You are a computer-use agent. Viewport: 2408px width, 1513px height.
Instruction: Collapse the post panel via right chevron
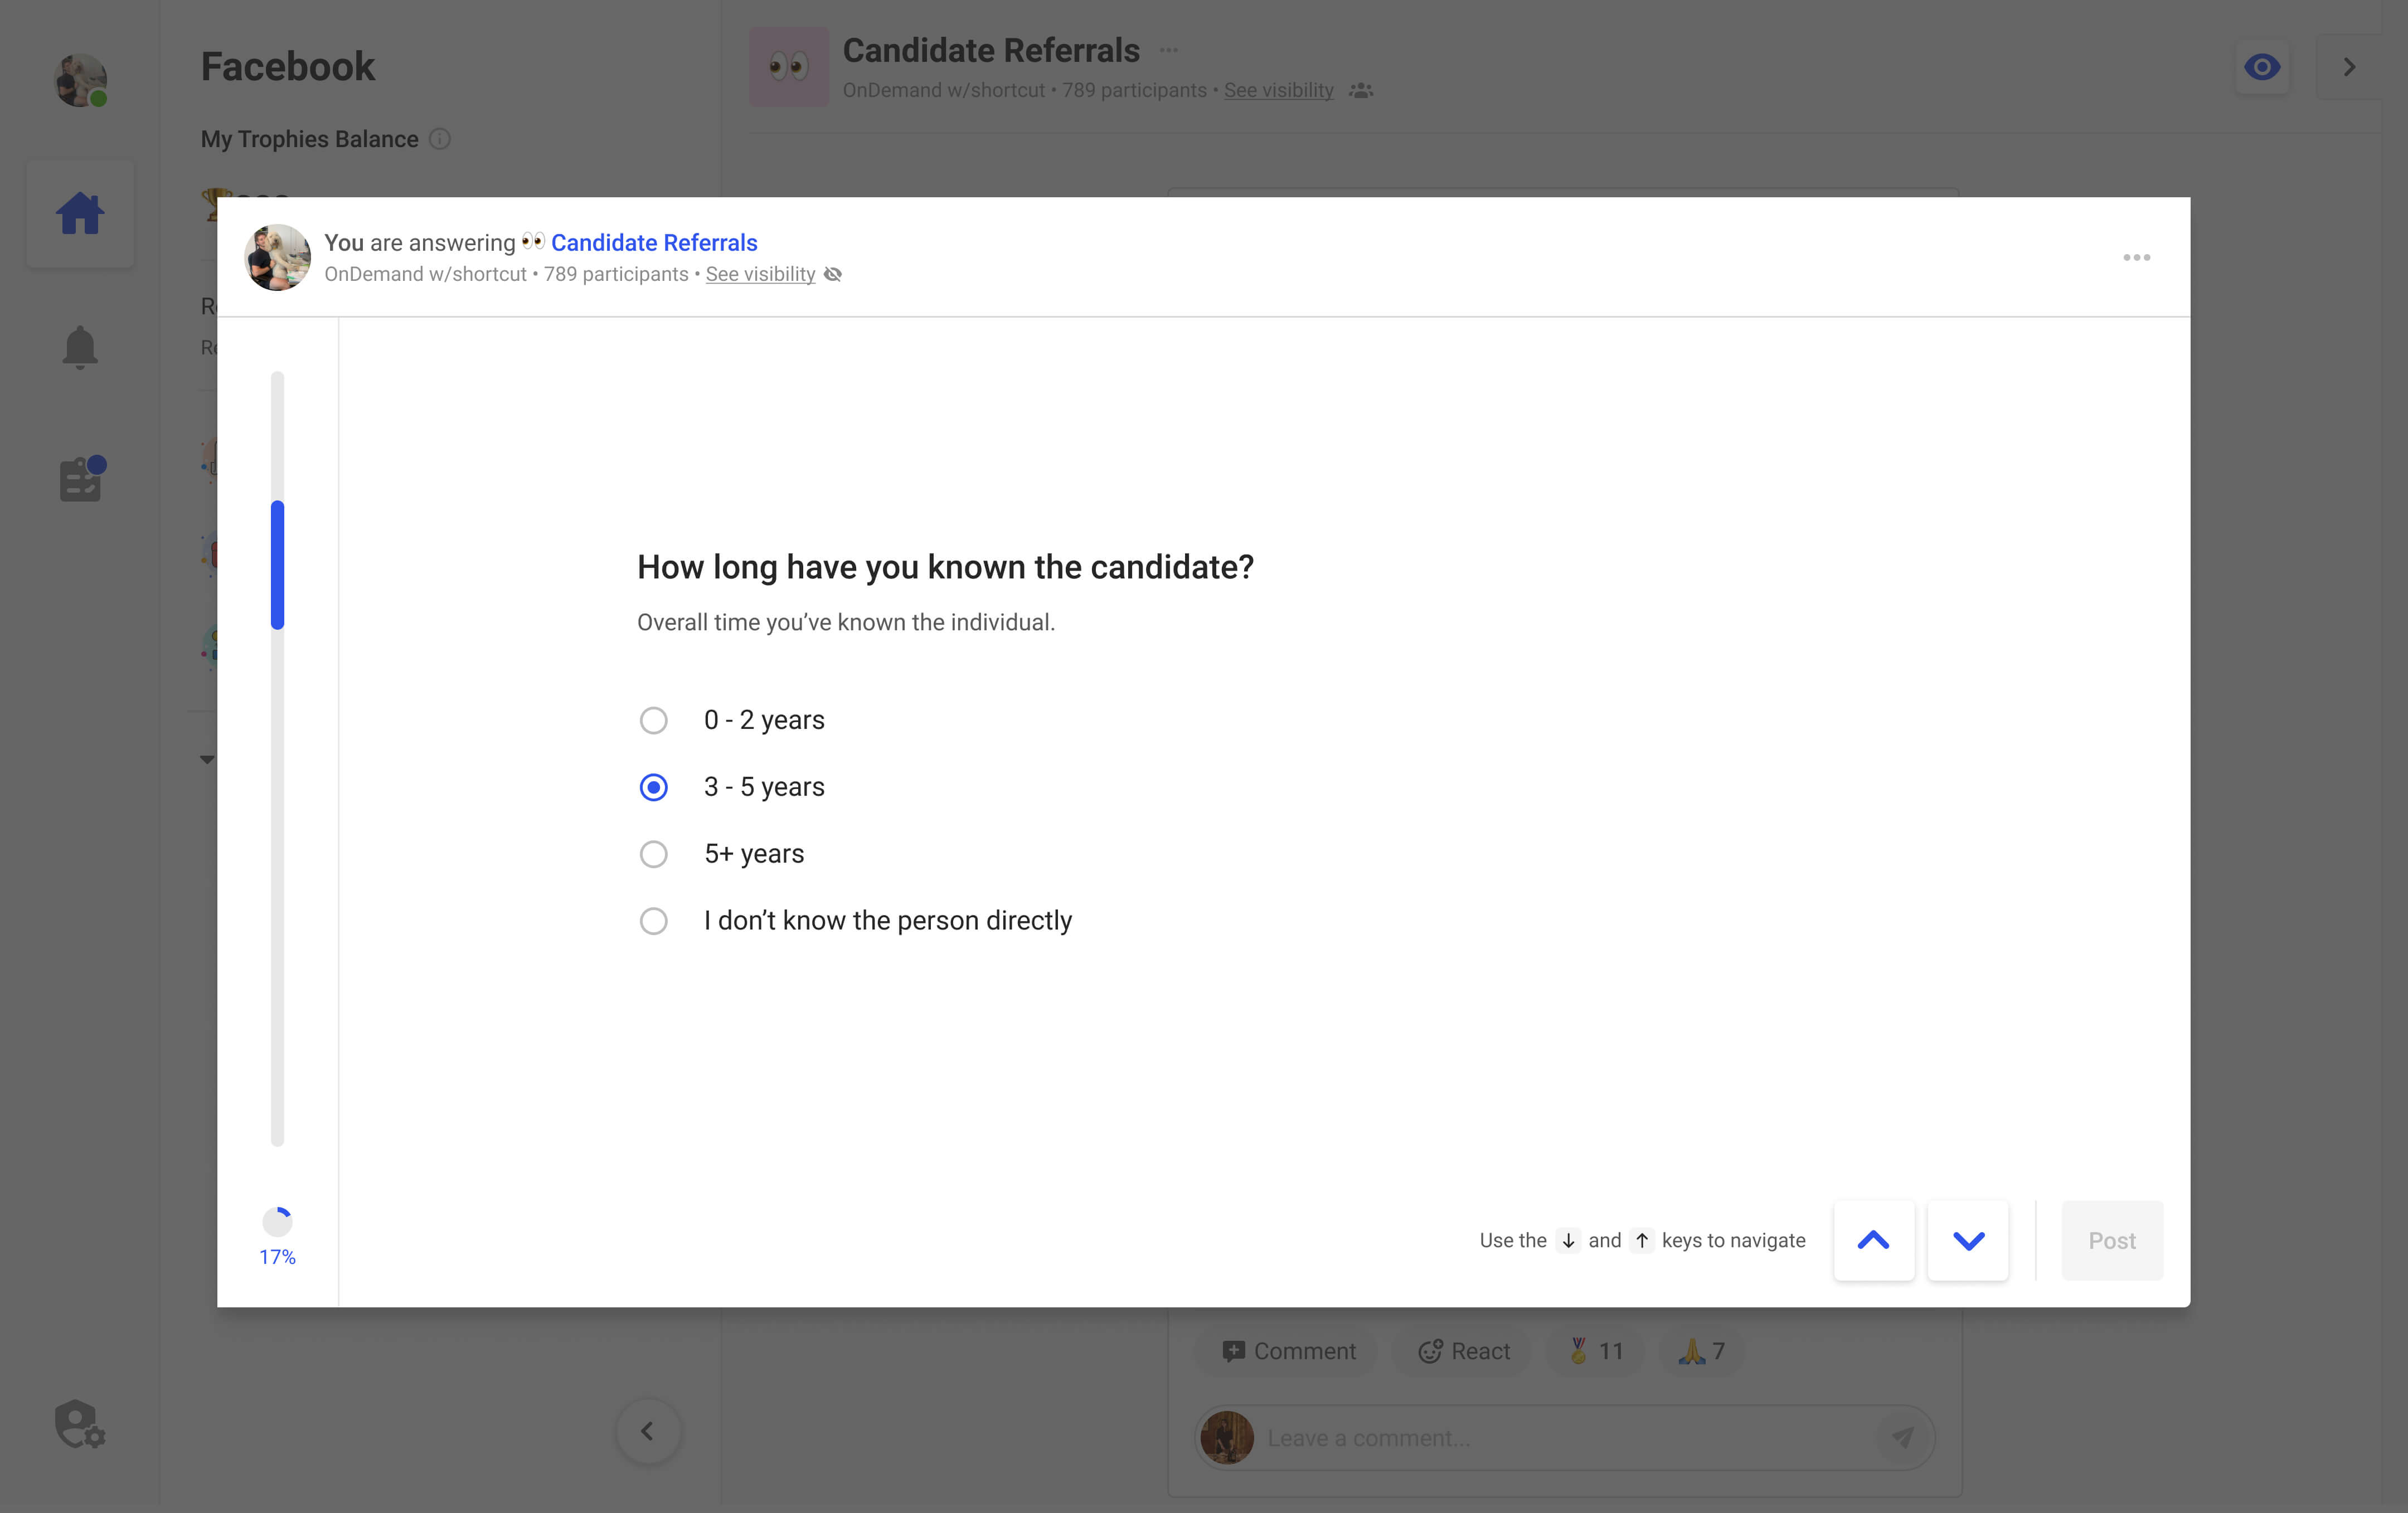pos(2349,66)
